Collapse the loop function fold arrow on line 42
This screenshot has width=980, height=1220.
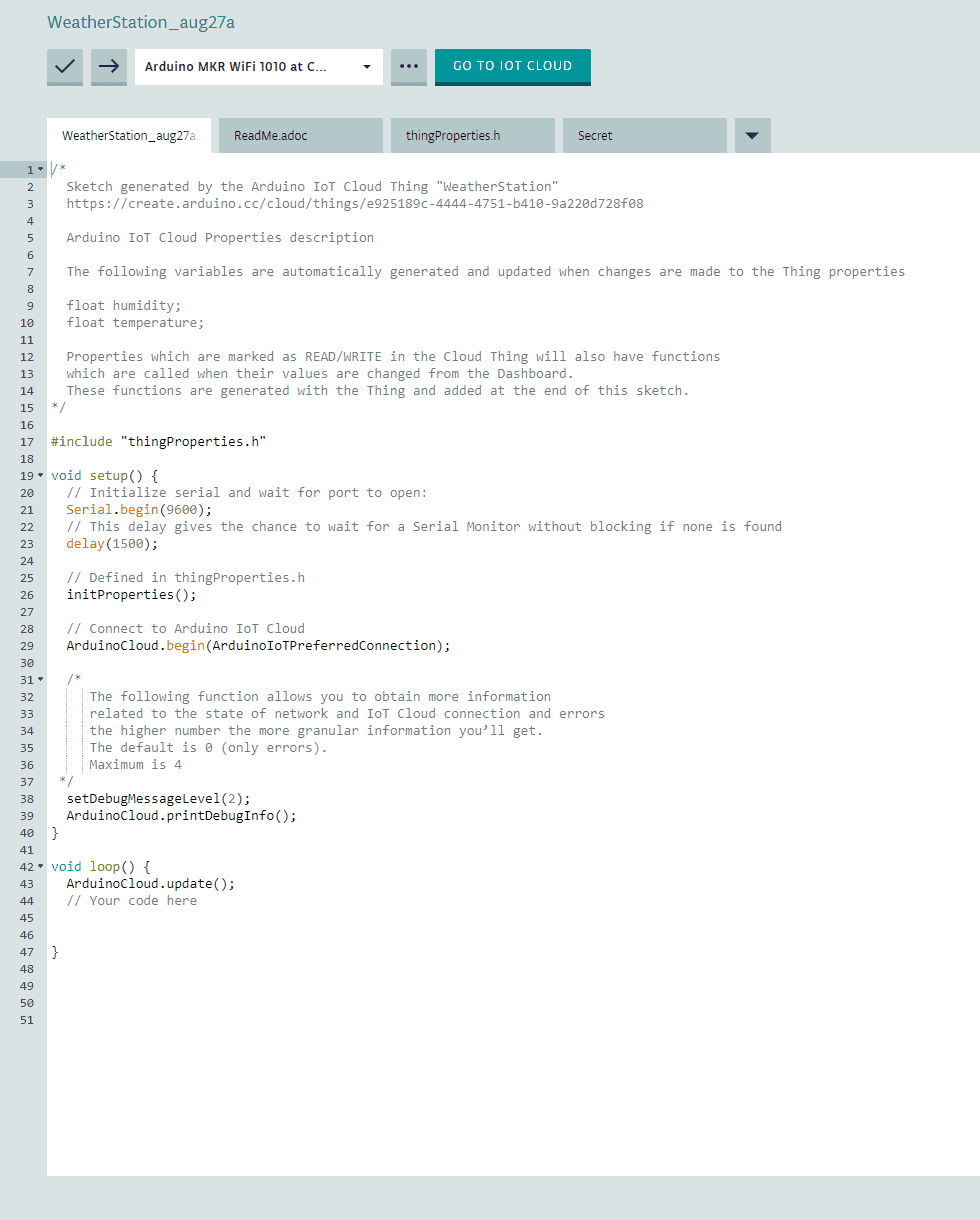tap(38, 866)
